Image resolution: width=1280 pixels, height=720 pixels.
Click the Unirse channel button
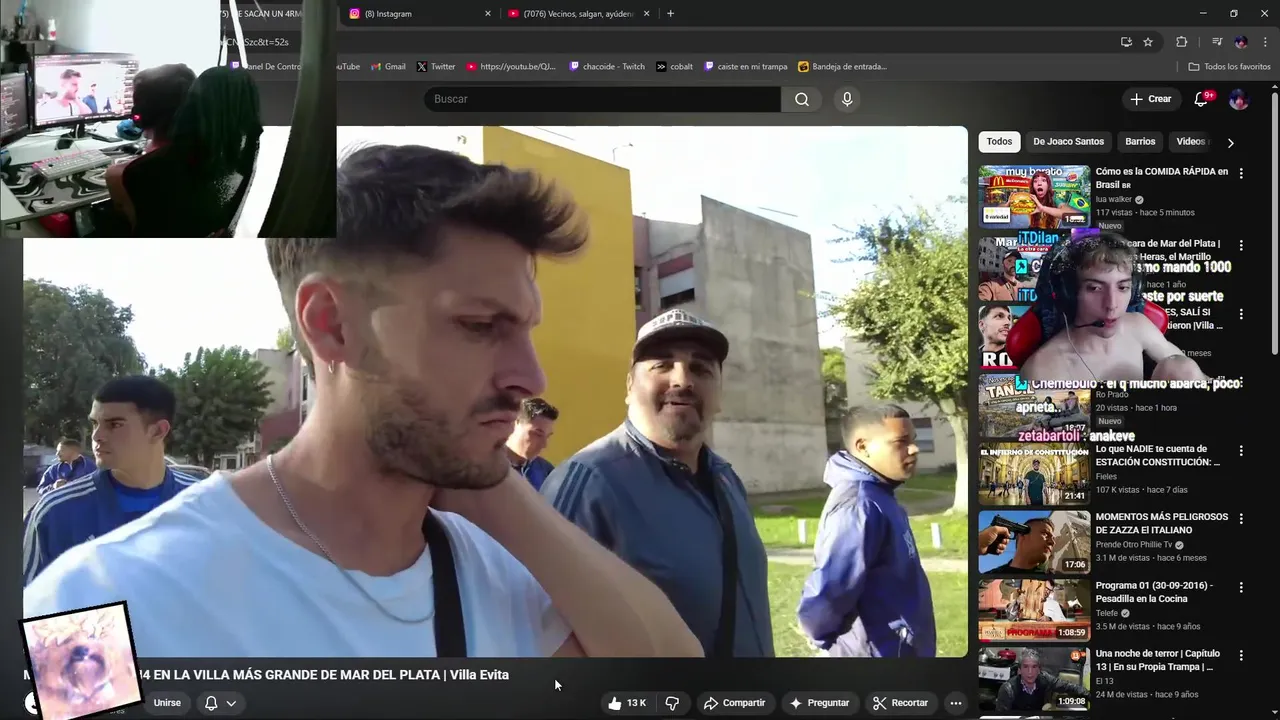pyautogui.click(x=167, y=703)
